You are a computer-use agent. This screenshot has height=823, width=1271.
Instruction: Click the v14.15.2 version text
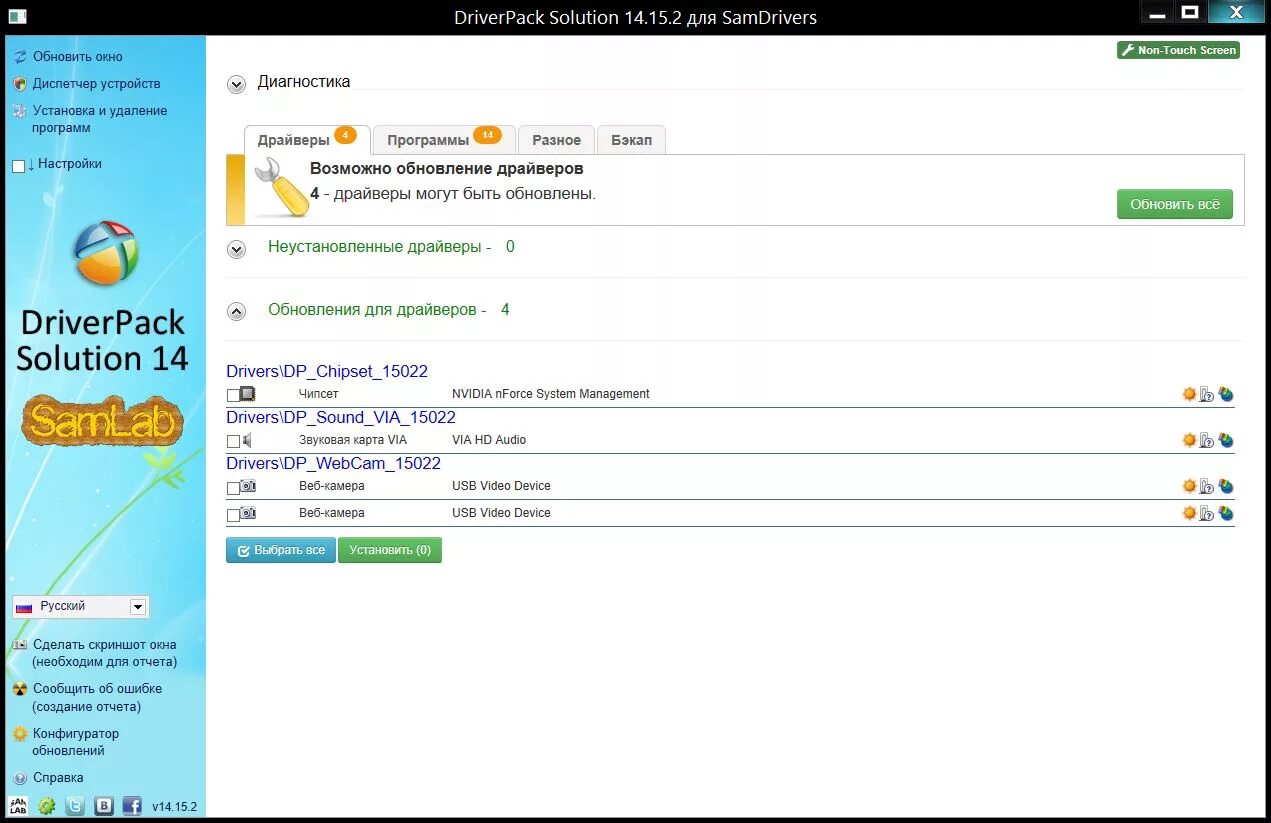click(174, 807)
